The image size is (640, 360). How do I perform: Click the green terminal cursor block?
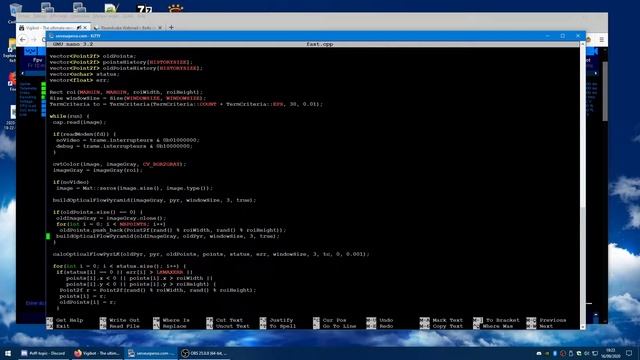[x=48, y=236]
